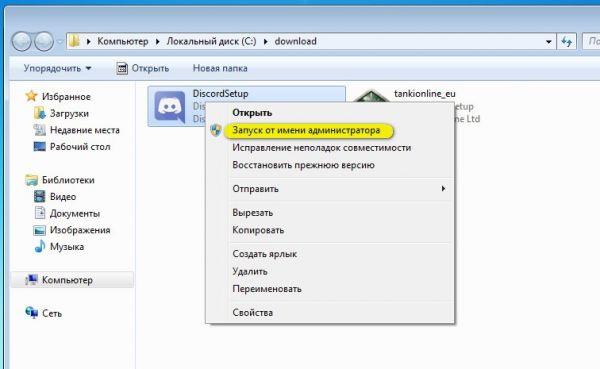This screenshot has width=600, height=369.
Task: Open the address bar history dropdown
Action: pos(548,41)
